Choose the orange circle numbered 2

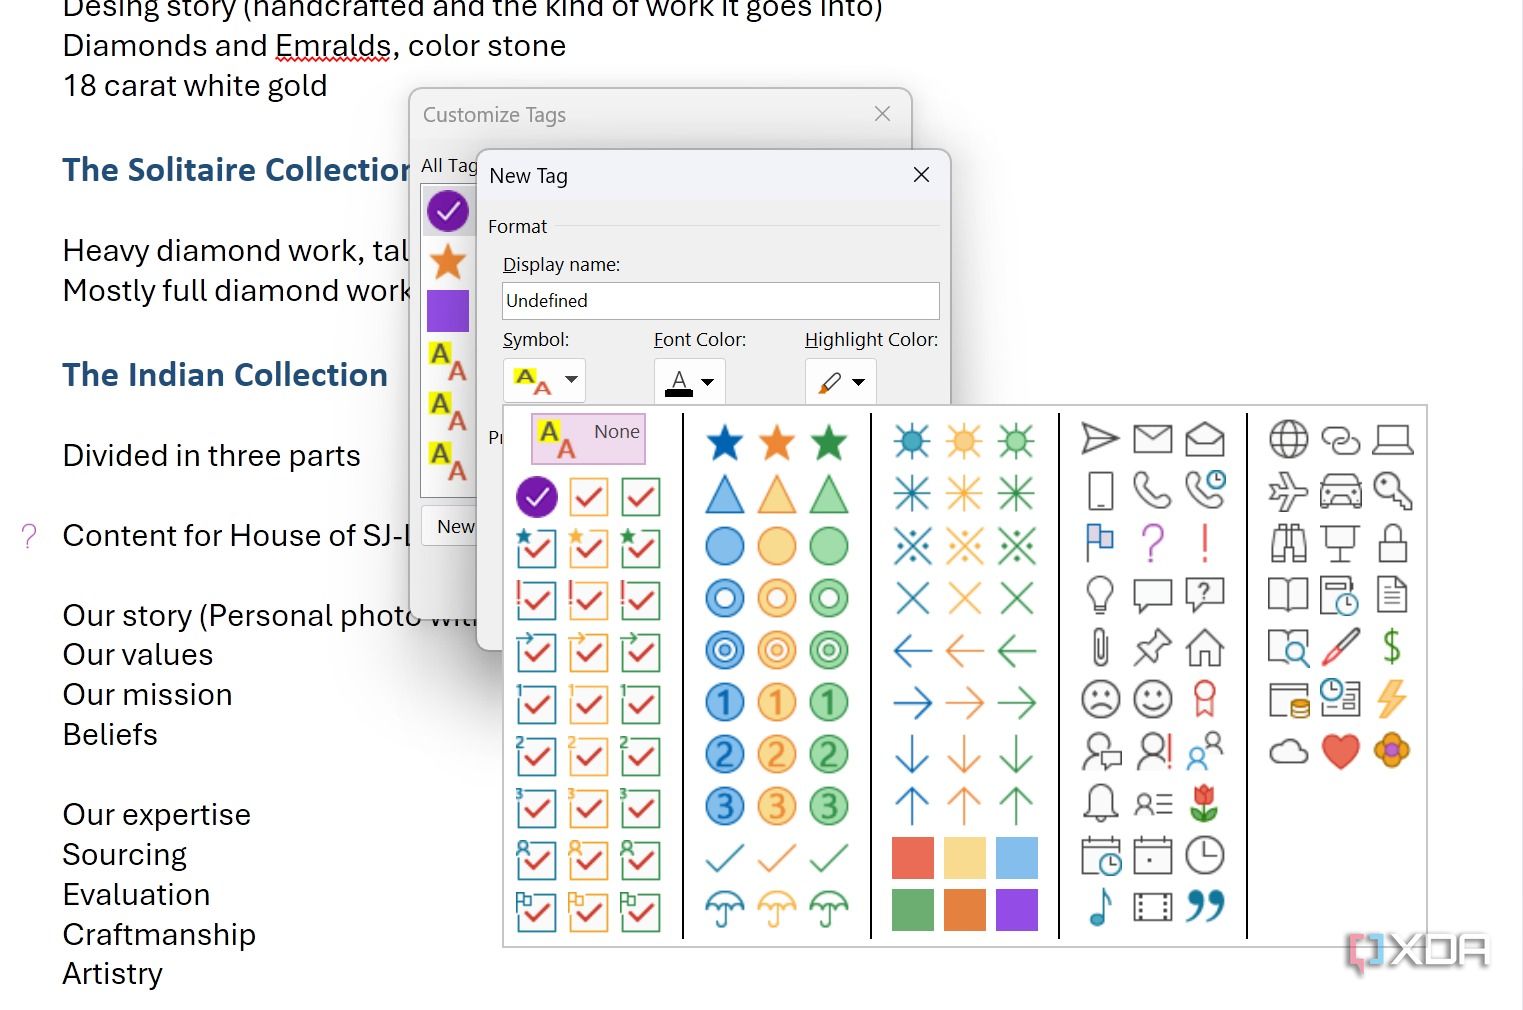click(x=777, y=754)
